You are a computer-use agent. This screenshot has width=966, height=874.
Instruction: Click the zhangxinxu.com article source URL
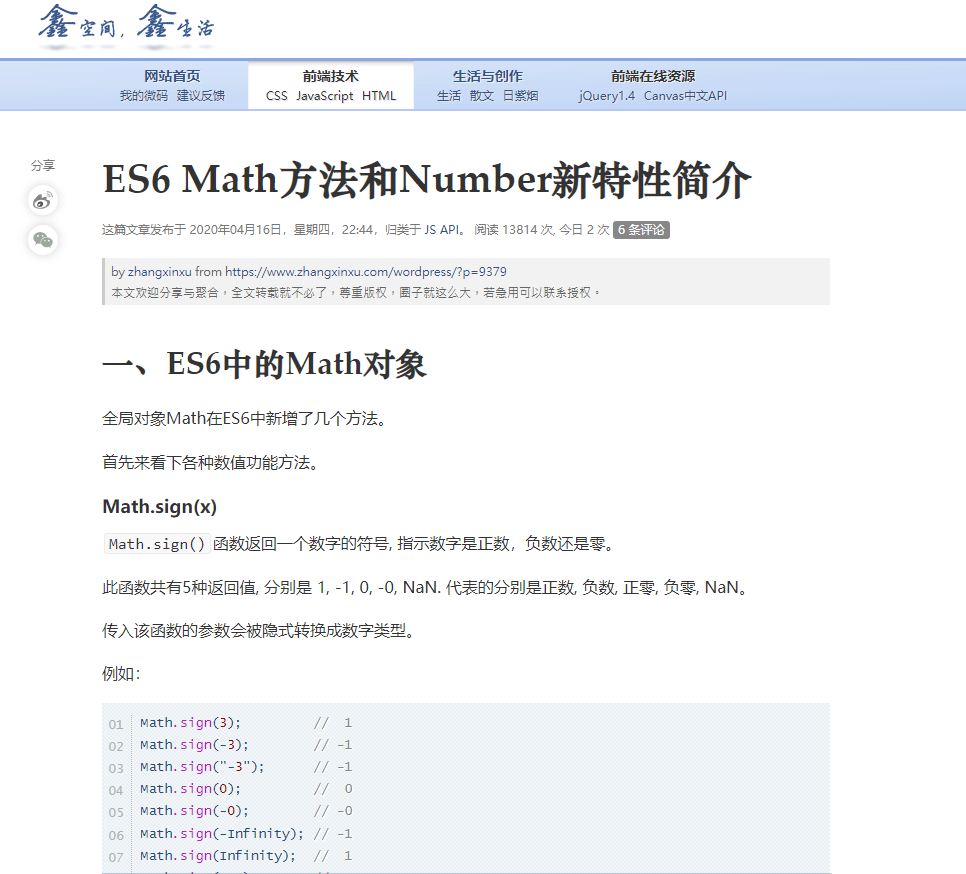coord(365,272)
